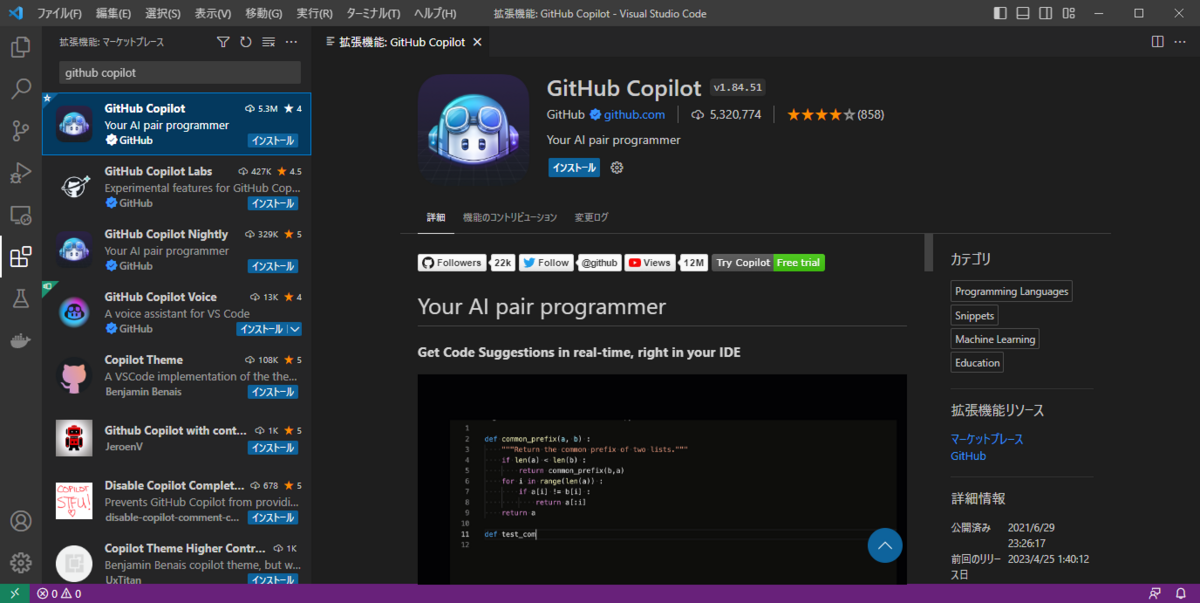The height and width of the screenshot is (603, 1200).
Task: Click the remote window status bar icon
Action: (14, 593)
